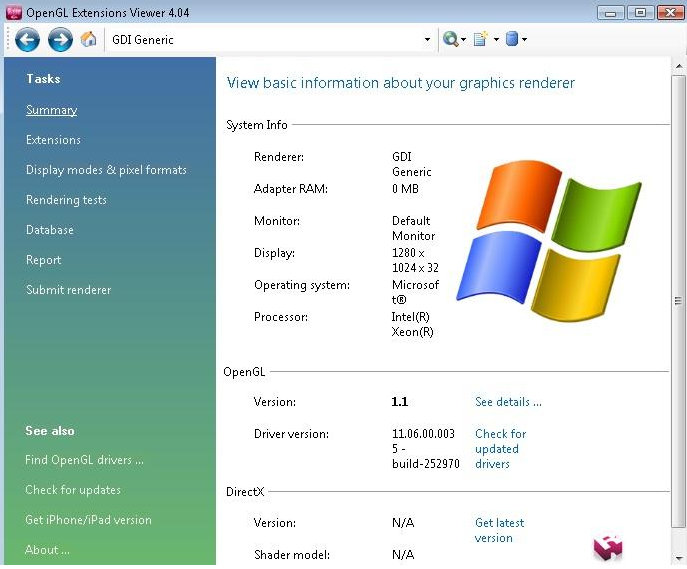Click the Monitor value Default Monitor
The image size is (687, 569).
[413, 228]
